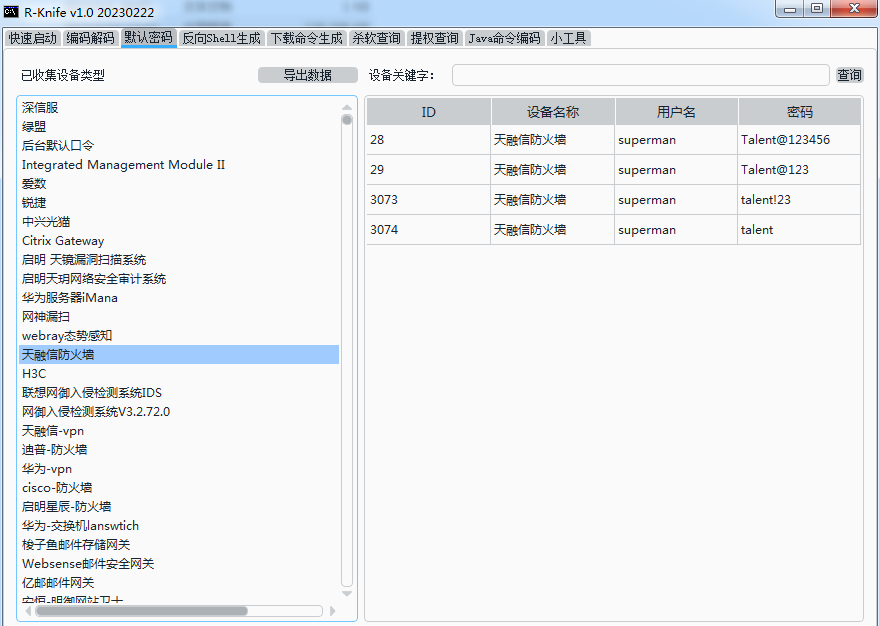Choose 启明天玥网络安全审计系统 entry
This screenshot has height=626, width=880.
[178, 279]
